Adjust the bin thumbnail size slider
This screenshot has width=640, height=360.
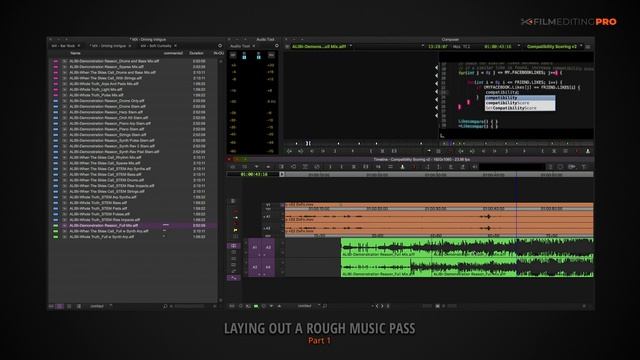(x=189, y=306)
